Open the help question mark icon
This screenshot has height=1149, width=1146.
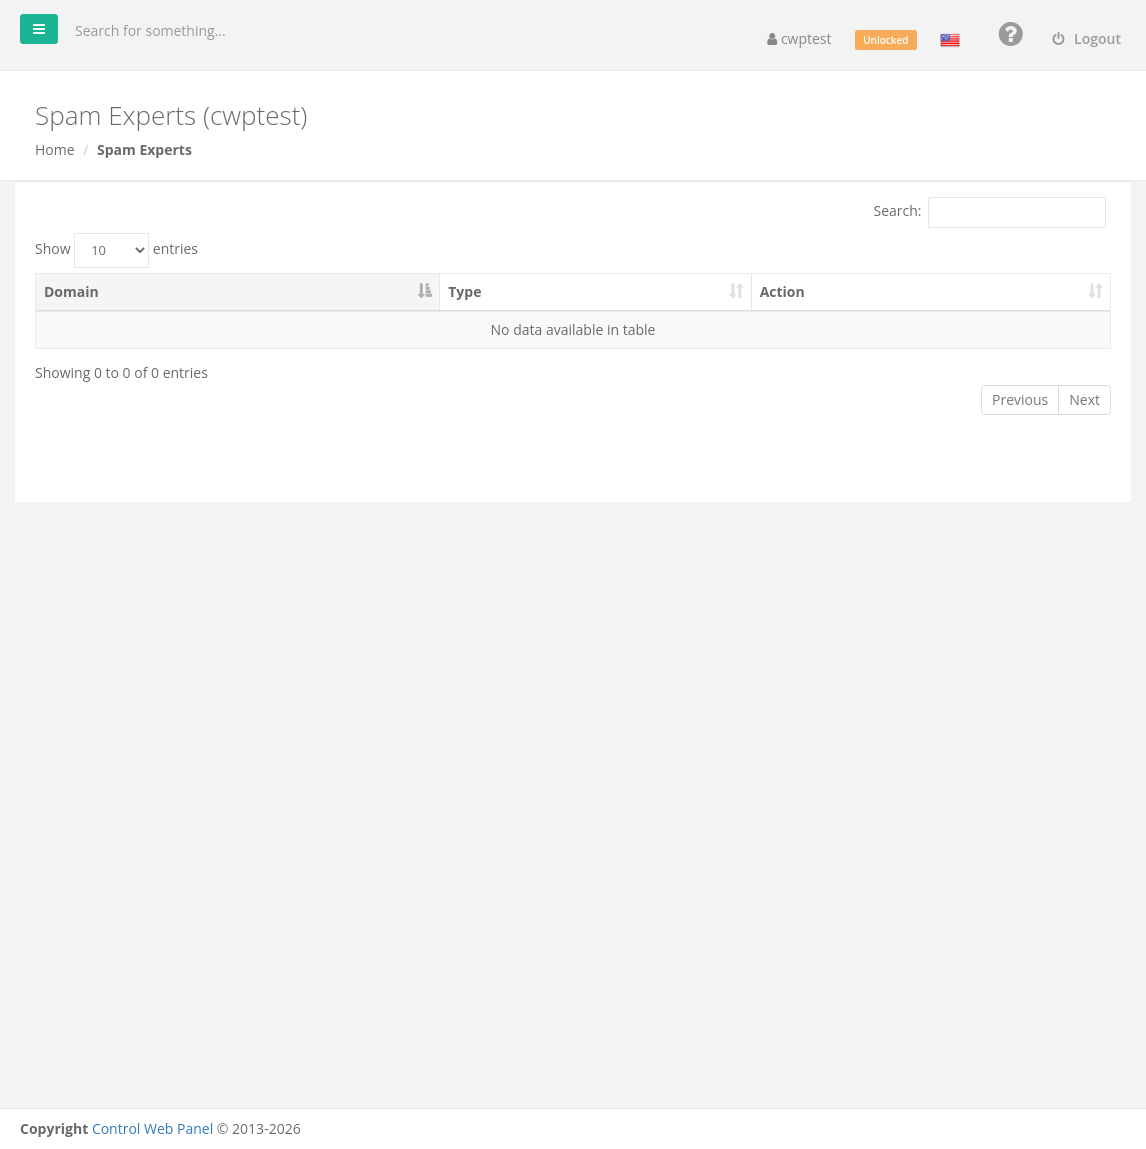[1010, 34]
